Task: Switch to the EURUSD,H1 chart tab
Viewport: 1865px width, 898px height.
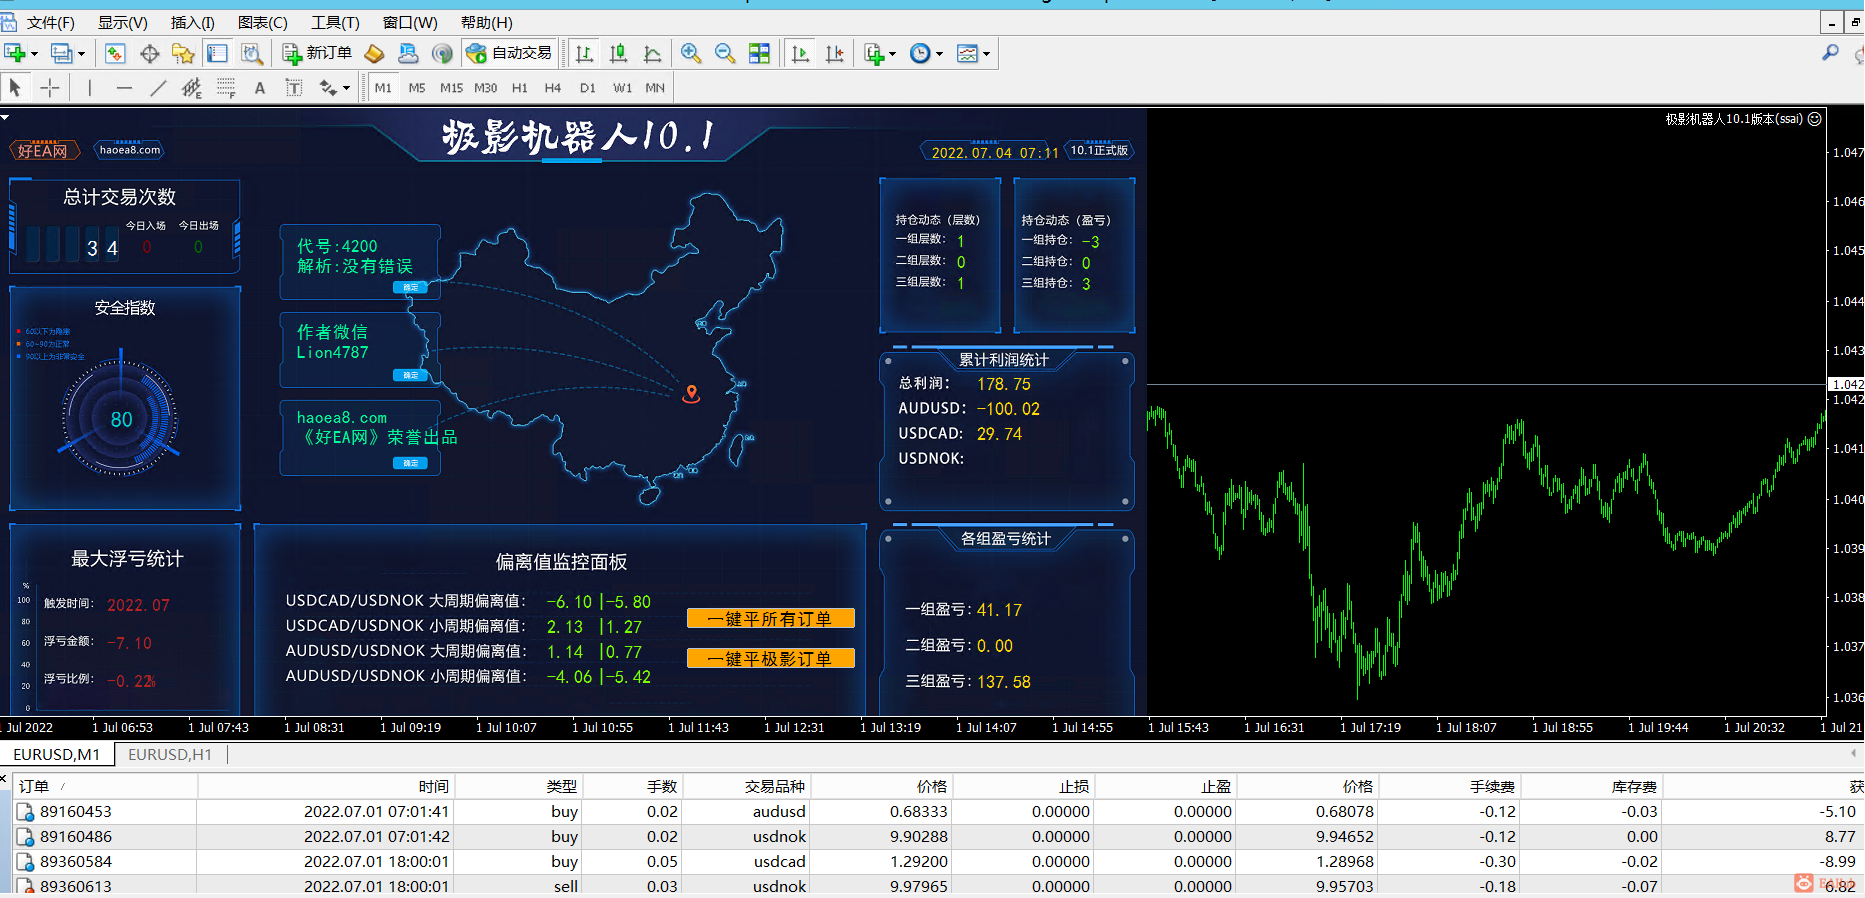Action: coord(170,755)
